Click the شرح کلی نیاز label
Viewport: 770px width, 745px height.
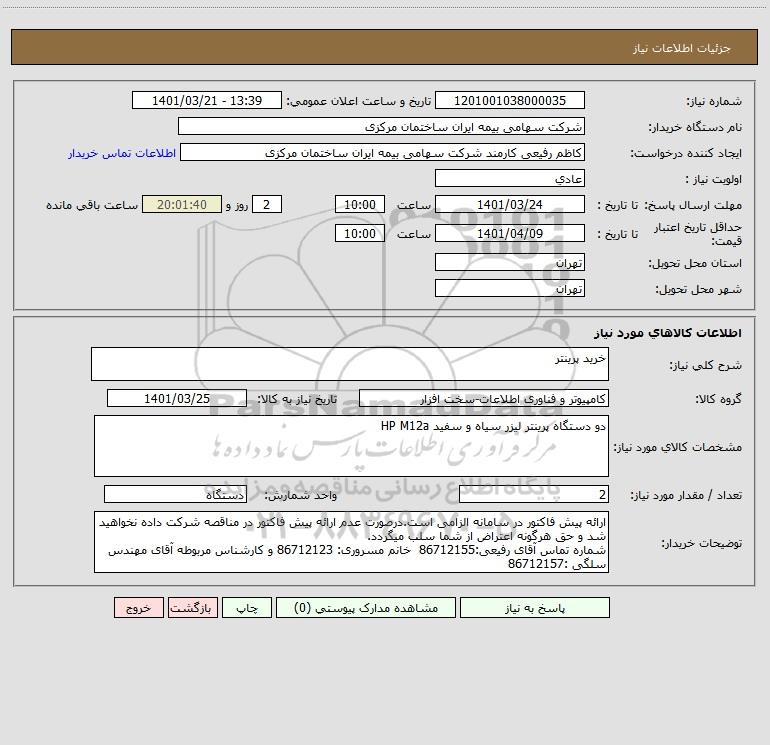pyautogui.click(x=706, y=365)
